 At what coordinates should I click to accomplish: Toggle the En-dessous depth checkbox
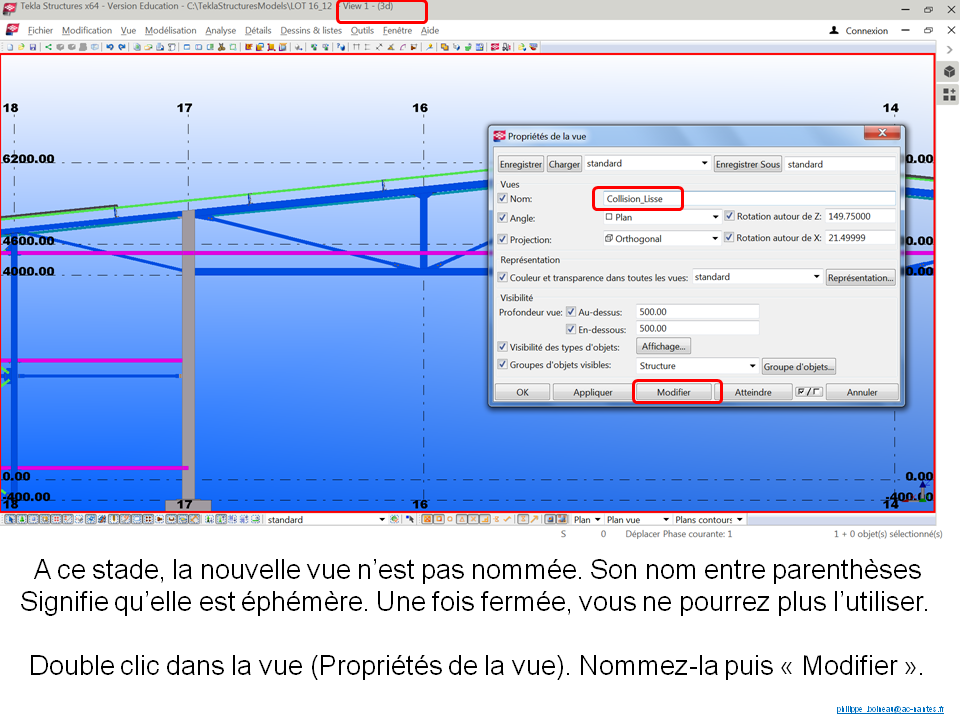coord(571,329)
